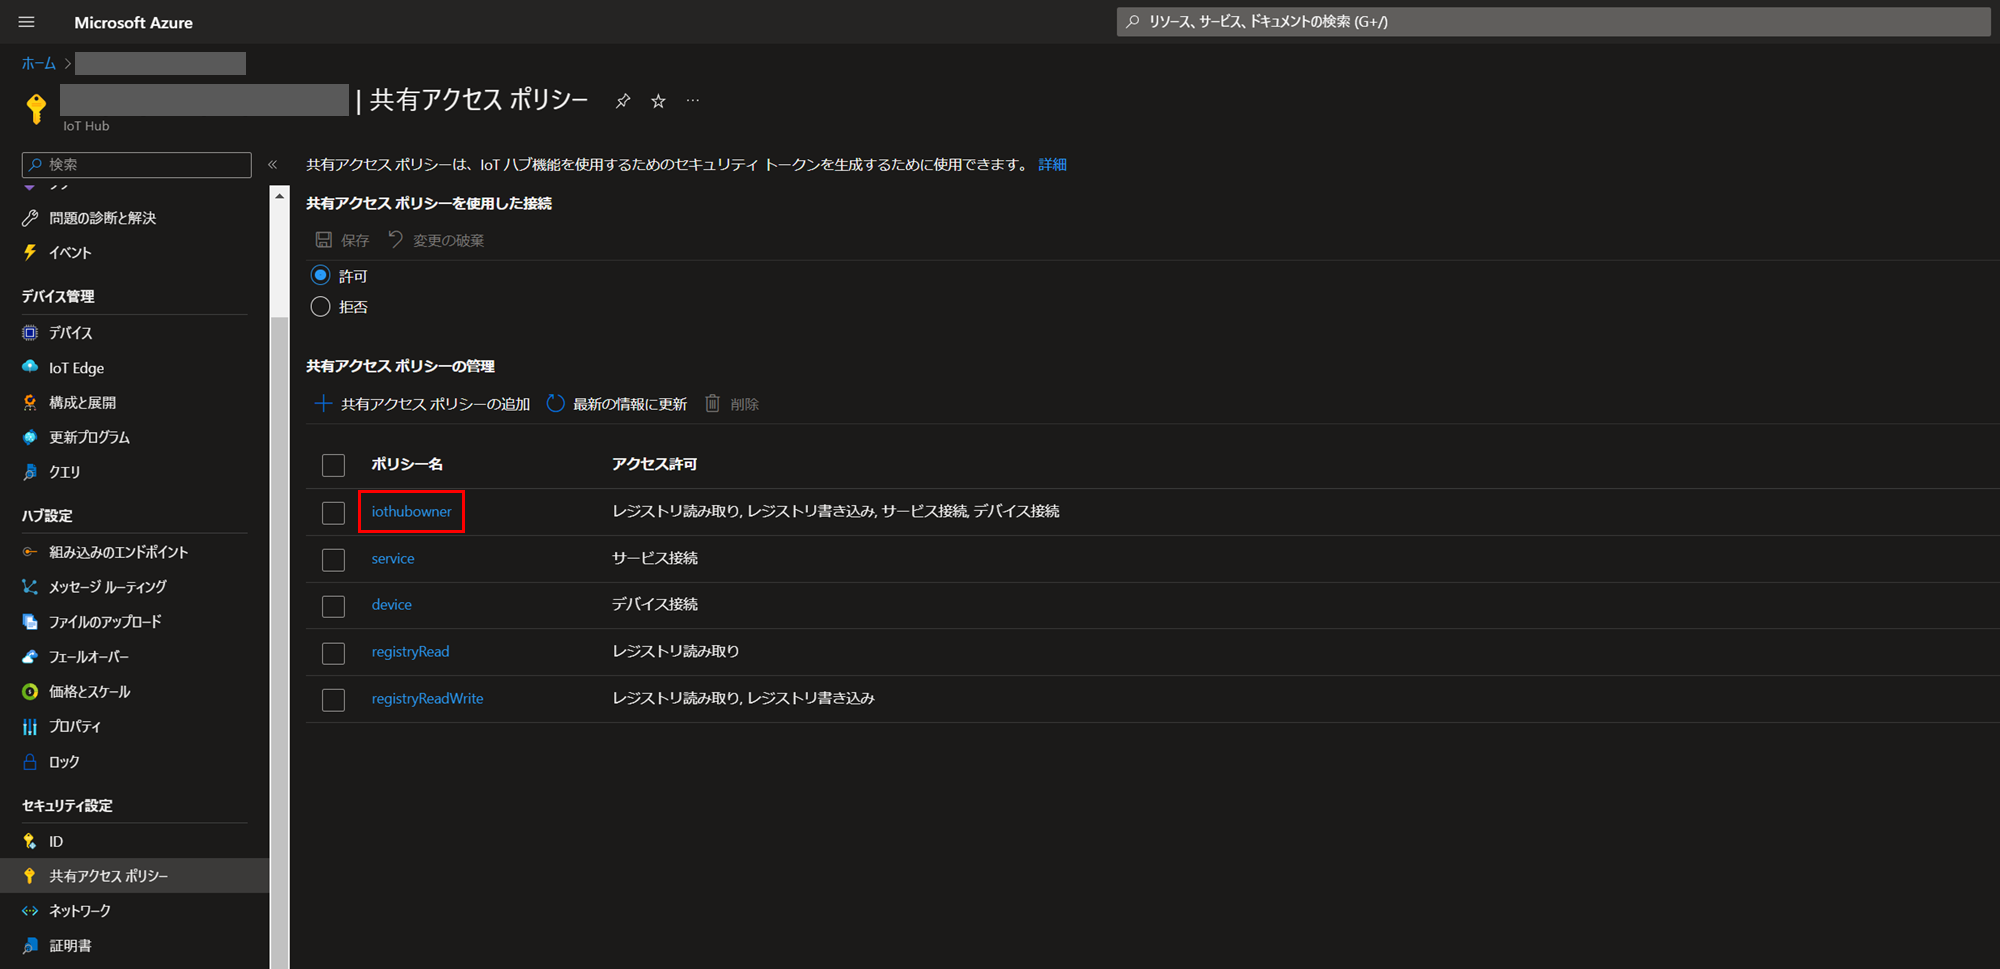Screen dimensions: 2000x969
Task: Click the global resource search box
Action: (x=1553, y=21)
